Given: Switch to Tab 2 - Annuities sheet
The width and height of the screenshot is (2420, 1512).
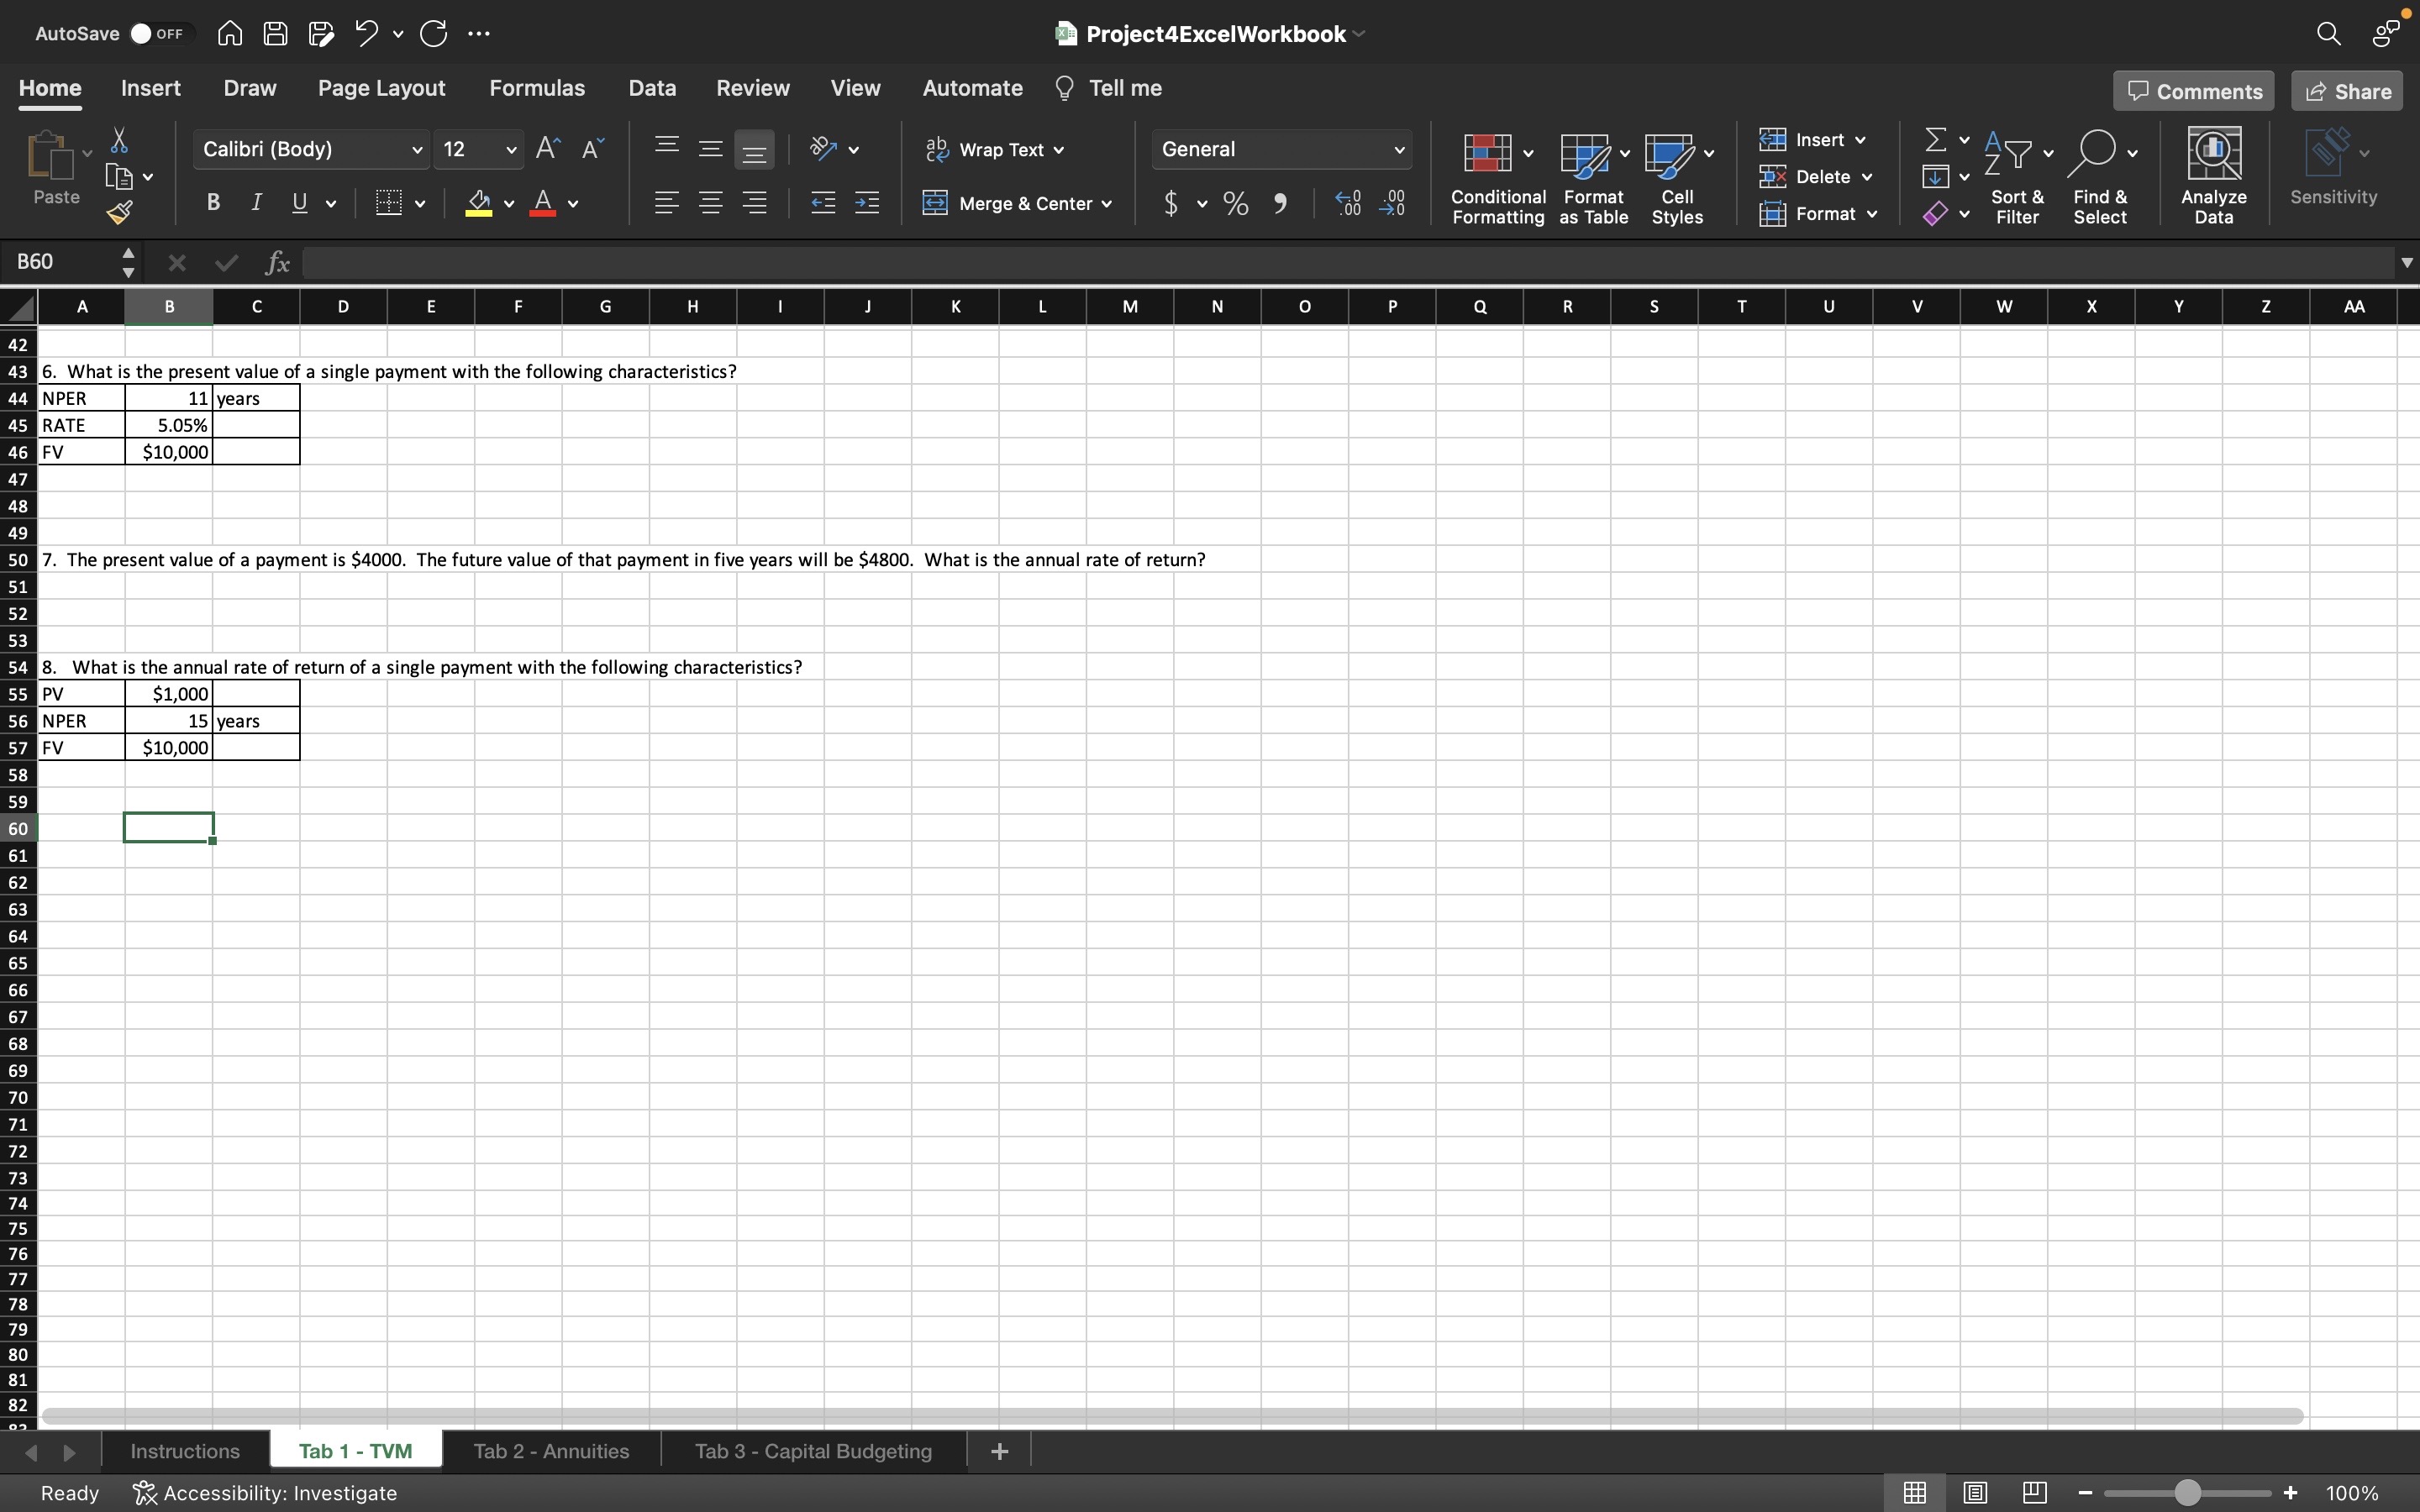Looking at the screenshot, I should tap(551, 1451).
